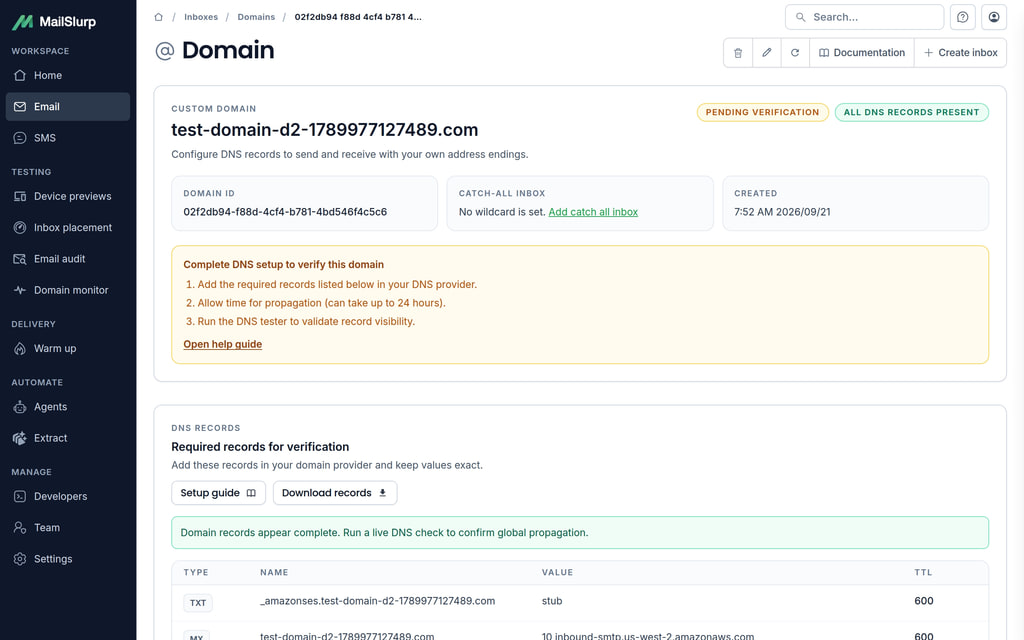Click the green domain records complete banner
Viewport: 1024px width, 640px height.
[580, 533]
